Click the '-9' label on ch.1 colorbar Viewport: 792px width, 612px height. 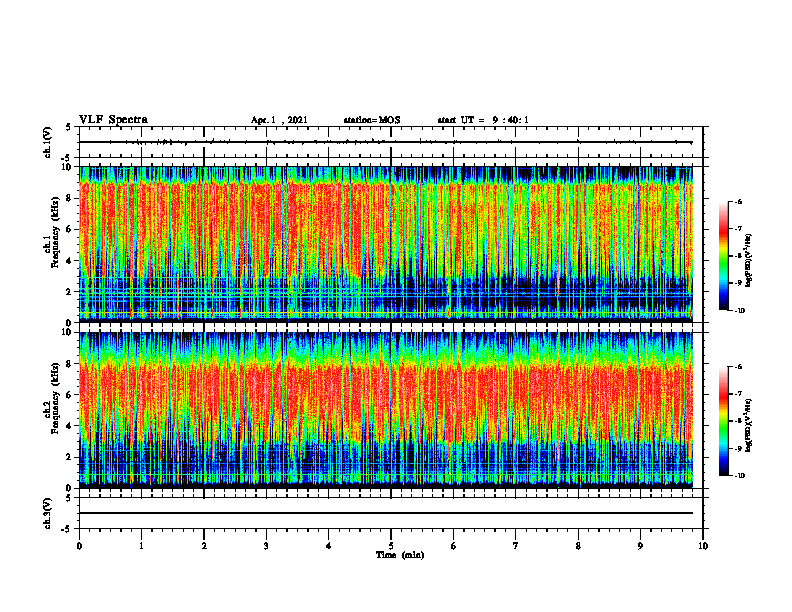pyautogui.click(x=738, y=283)
